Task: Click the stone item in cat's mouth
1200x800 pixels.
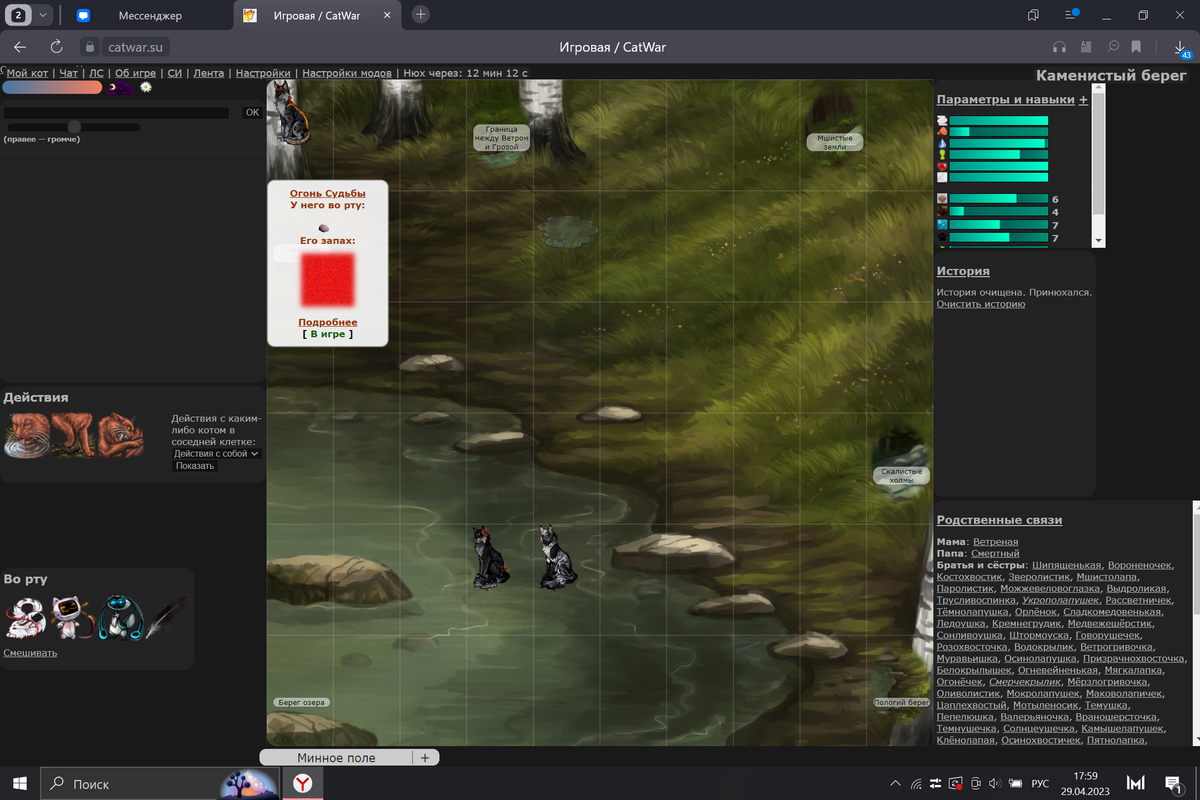Action: (323, 227)
